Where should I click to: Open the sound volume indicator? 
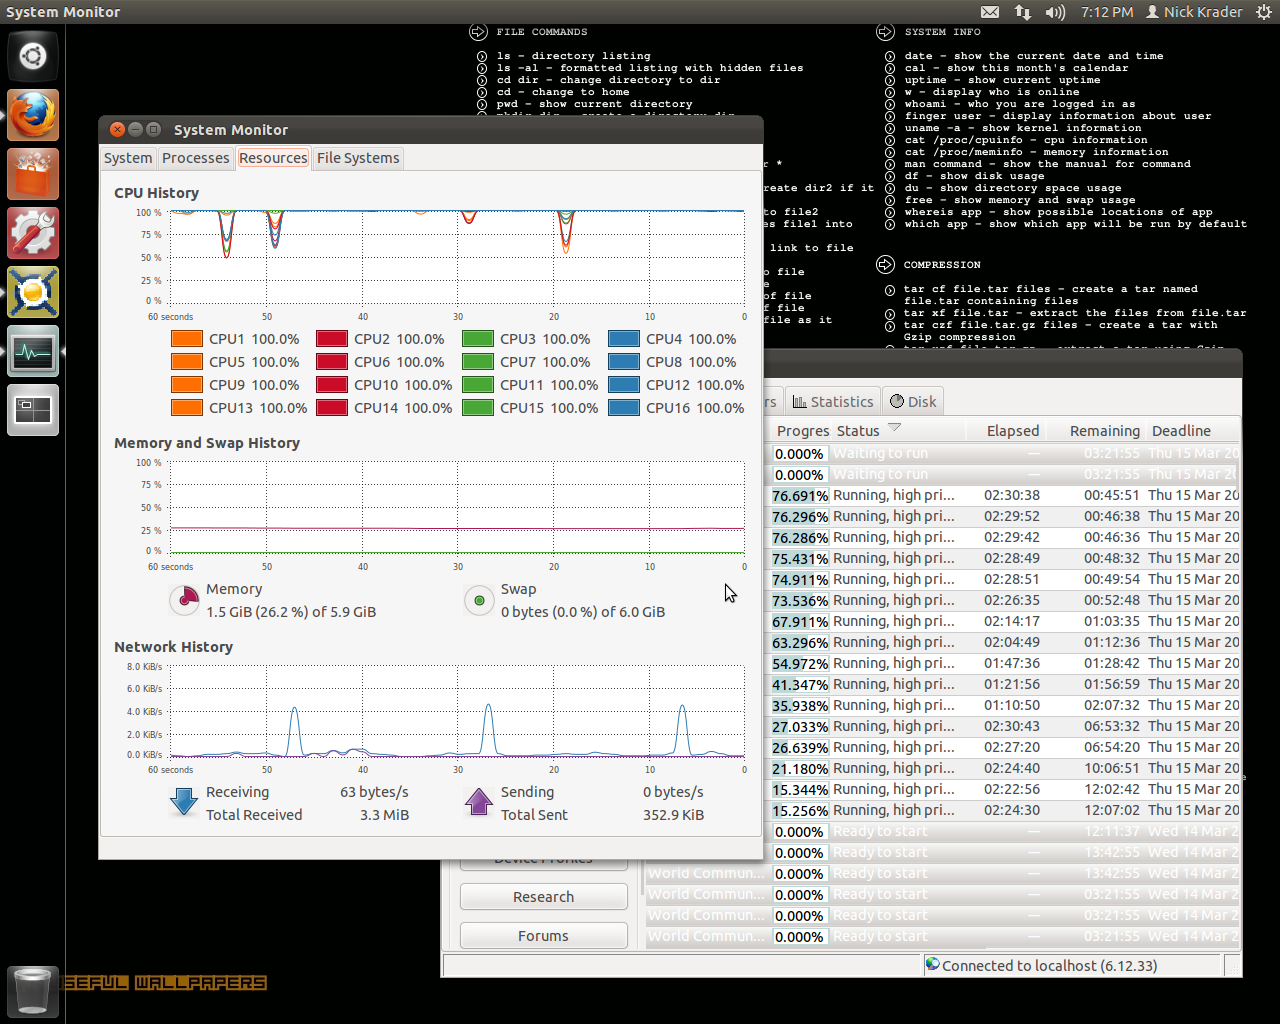coord(1055,12)
